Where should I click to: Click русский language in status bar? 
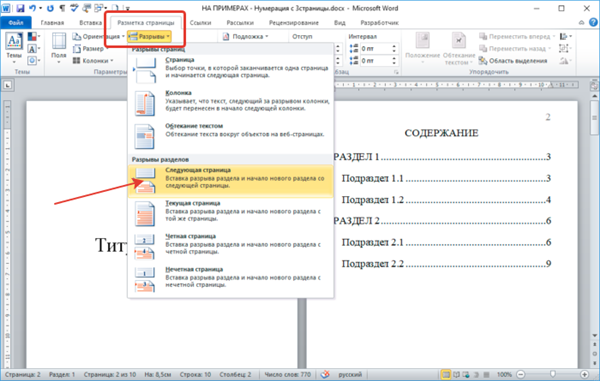[350, 374]
